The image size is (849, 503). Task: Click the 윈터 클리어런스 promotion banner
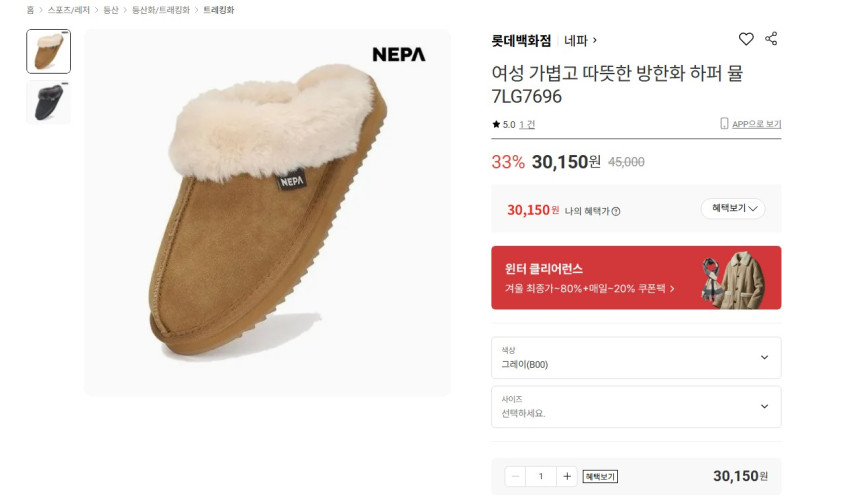pos(636,277)
